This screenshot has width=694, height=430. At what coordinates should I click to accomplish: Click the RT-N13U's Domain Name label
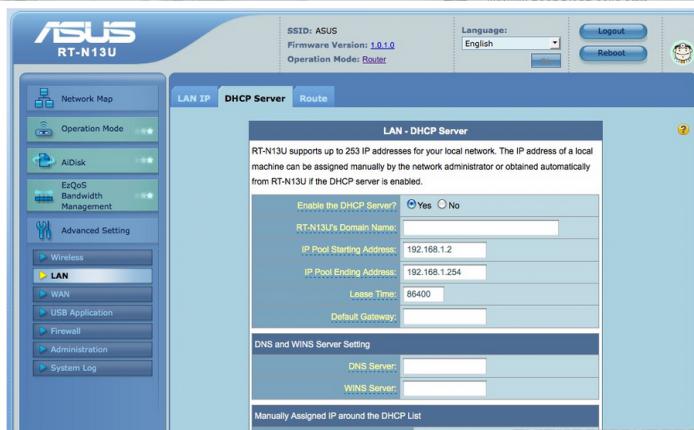(346, 228)
